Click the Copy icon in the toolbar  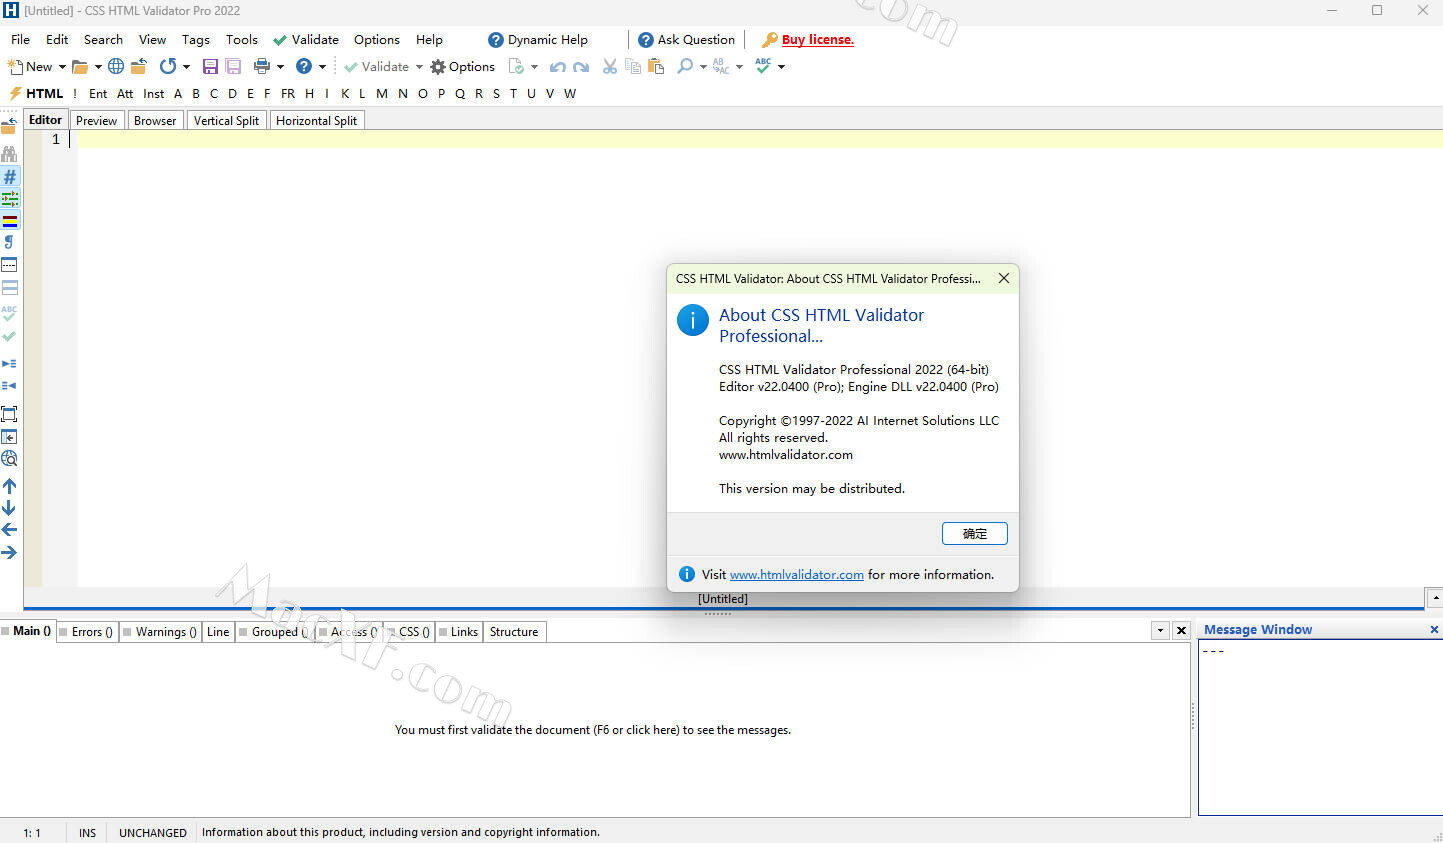click(x=633, y=67)
